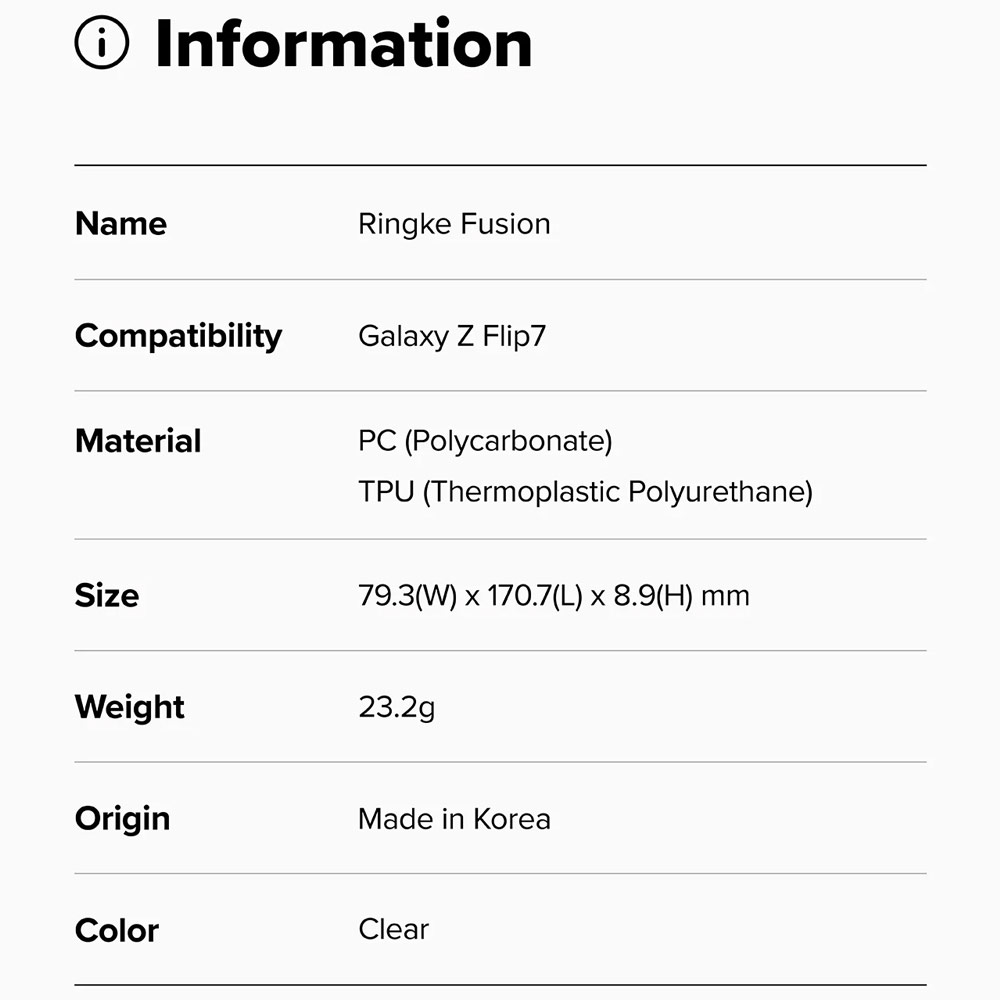Image resolution: width=1000 pixels, height=1000 pixels.
Task: Click the Made in Korea text
Action: pyautogui.click(x=454, y=819)
